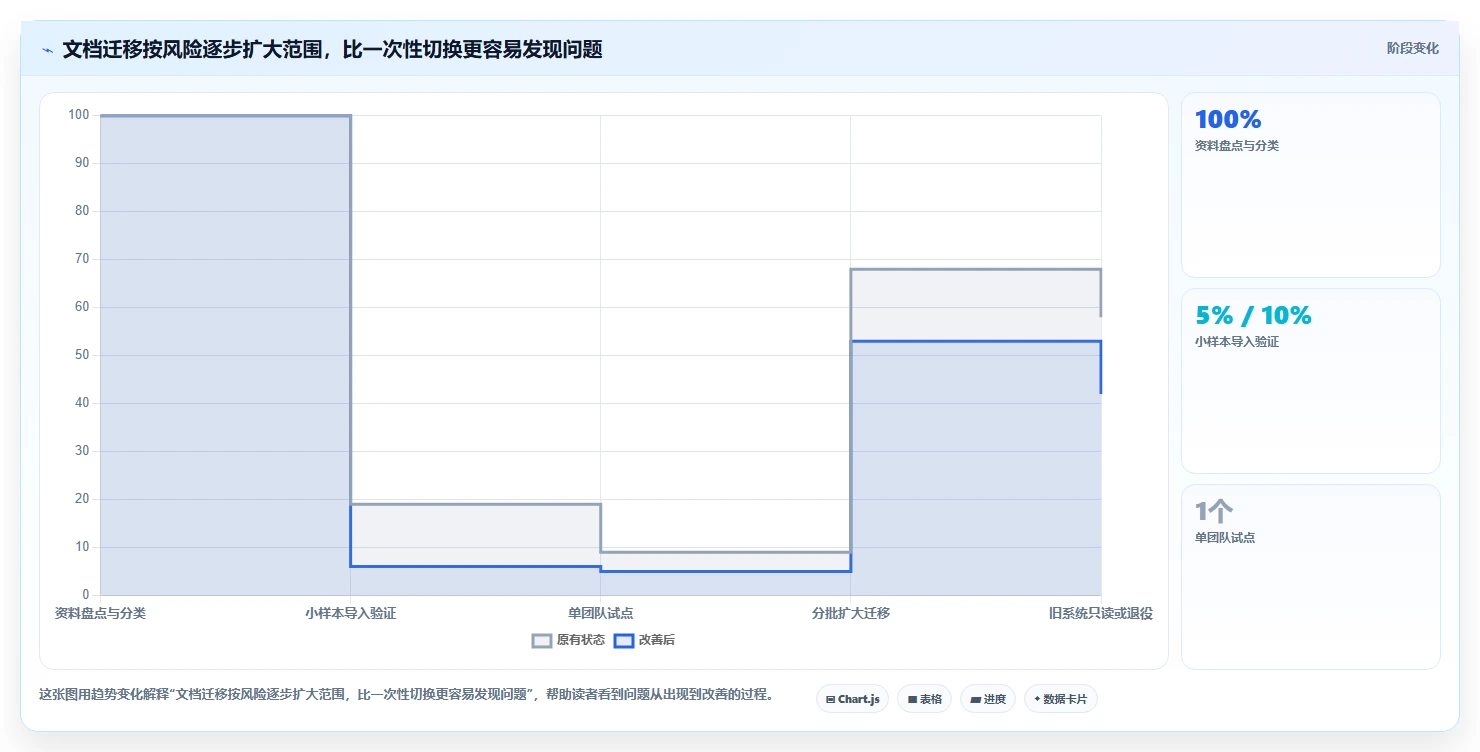Click the lightning icon beside the title
Screen dimensions: 1480x752
point(47,50)
